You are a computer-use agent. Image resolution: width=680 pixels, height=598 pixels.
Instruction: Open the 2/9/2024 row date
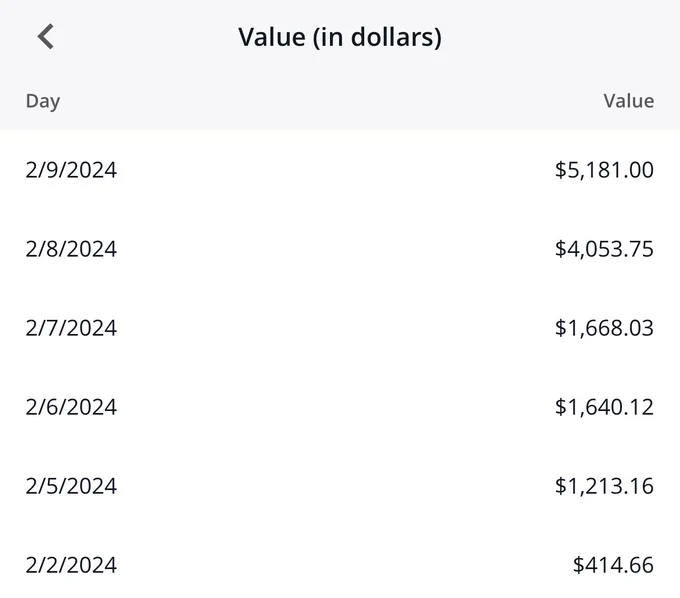coord(71,170)
